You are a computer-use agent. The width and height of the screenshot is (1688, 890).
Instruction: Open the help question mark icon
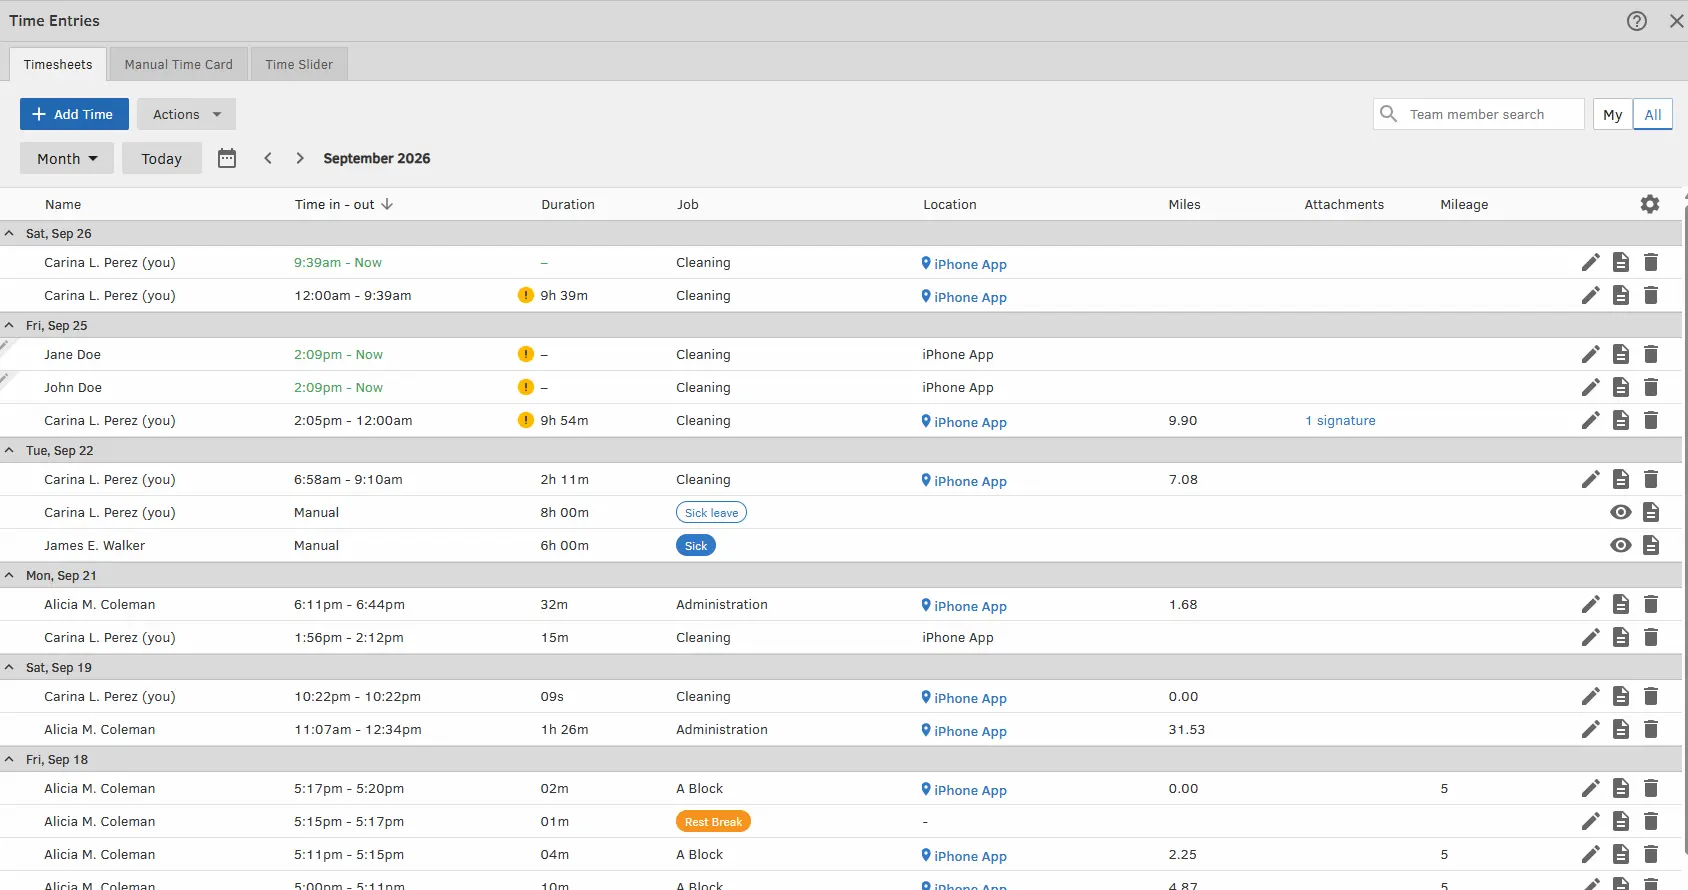point(1637,21)
